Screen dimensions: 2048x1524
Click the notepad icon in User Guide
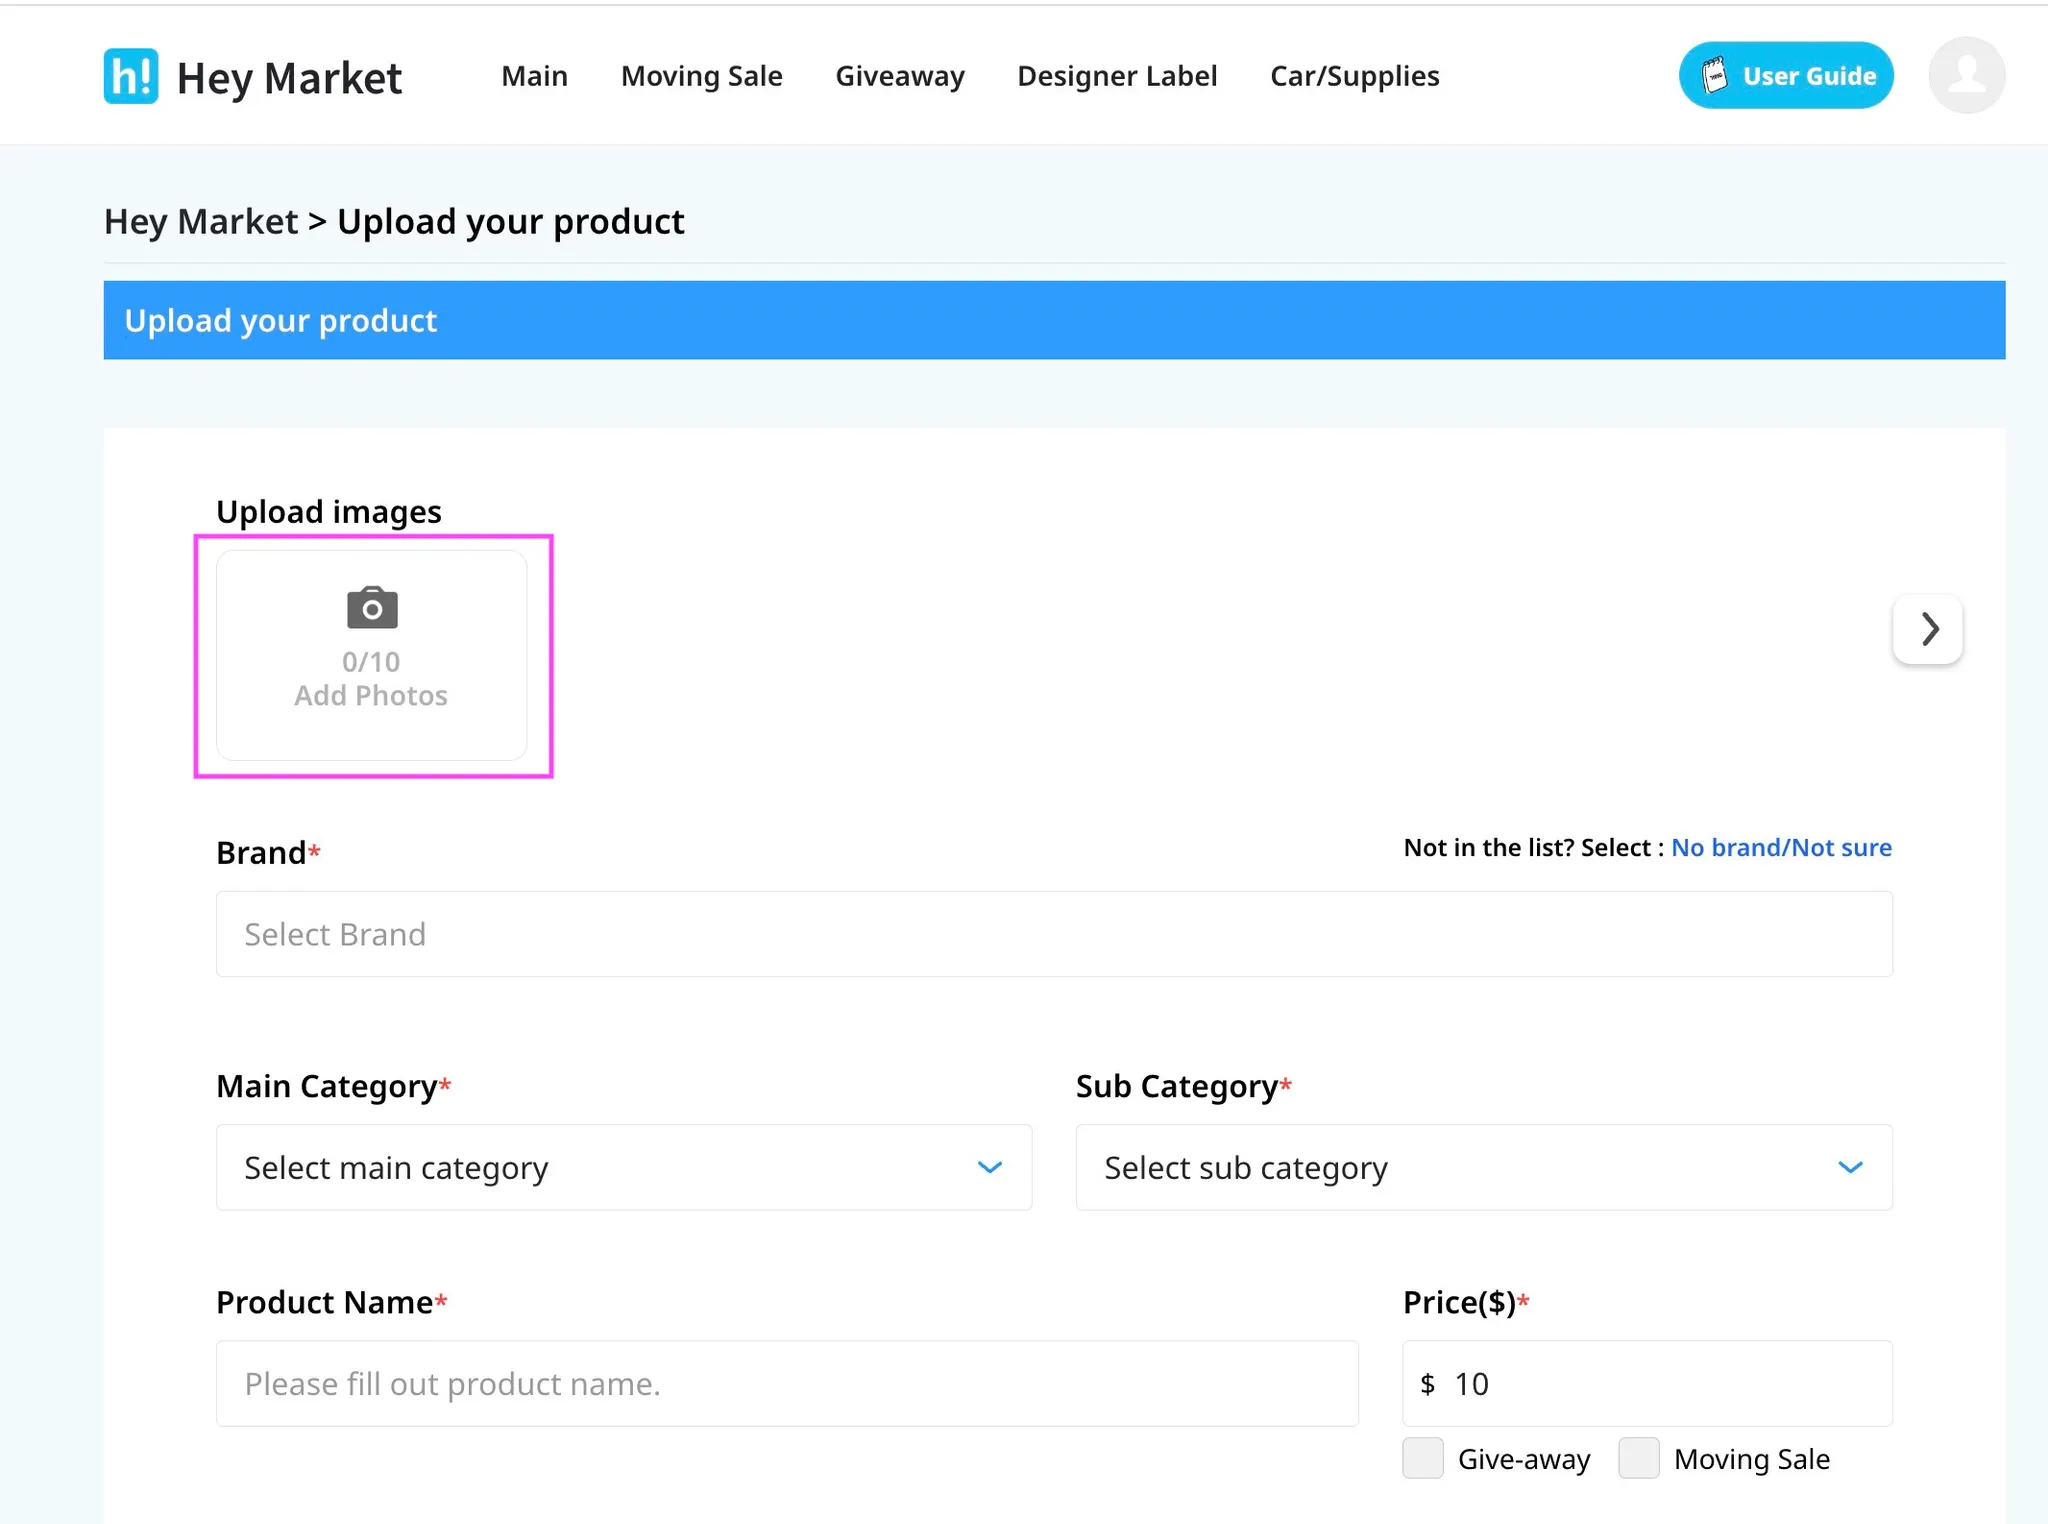(1715, 76)
